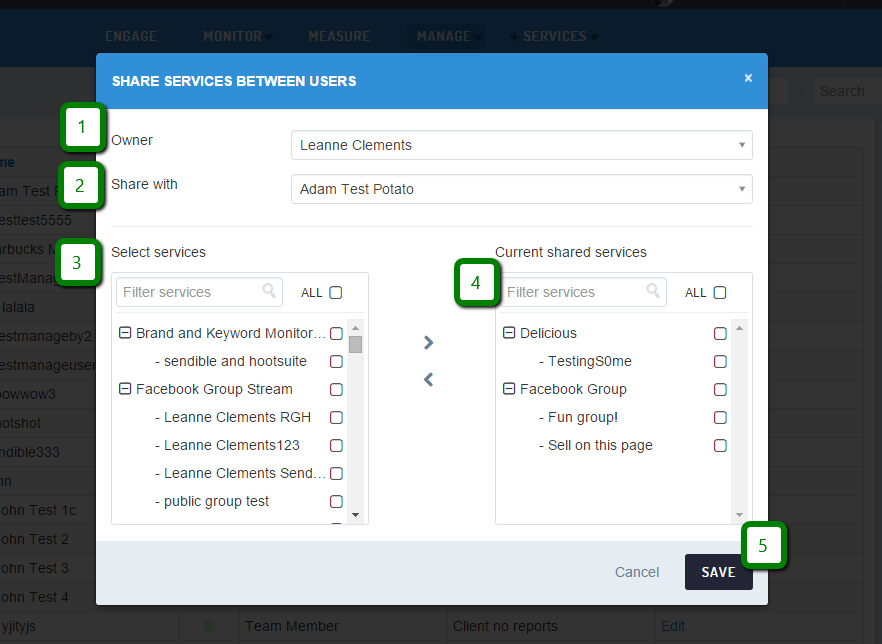Image resolution: width=882 pixels, height=644 pixels.
Task: Open the MANAGE menu in the background nav
Action: pos(448,37)
